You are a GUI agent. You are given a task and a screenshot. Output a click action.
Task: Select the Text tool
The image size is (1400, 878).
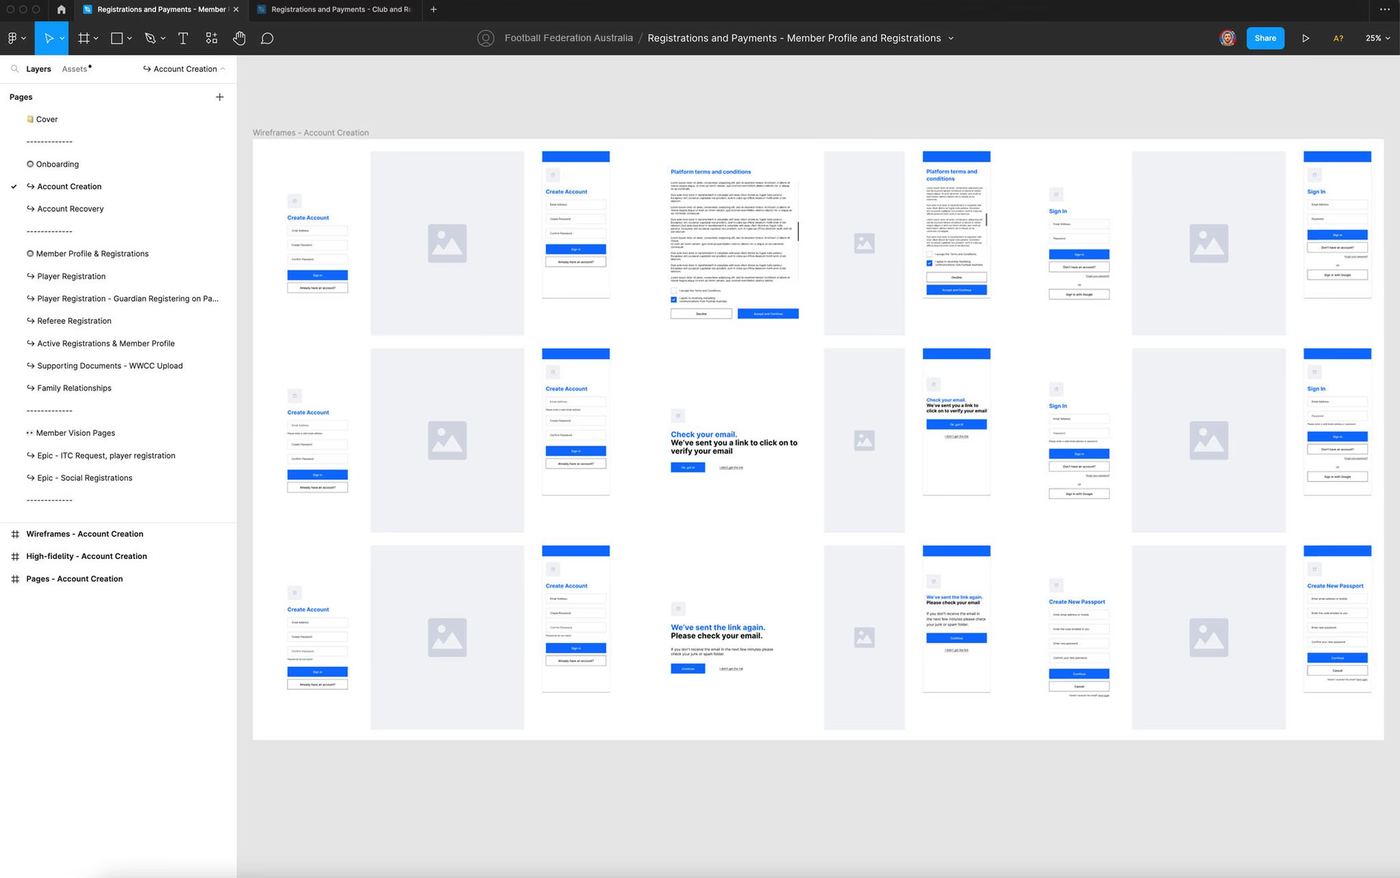coord(183,38)
